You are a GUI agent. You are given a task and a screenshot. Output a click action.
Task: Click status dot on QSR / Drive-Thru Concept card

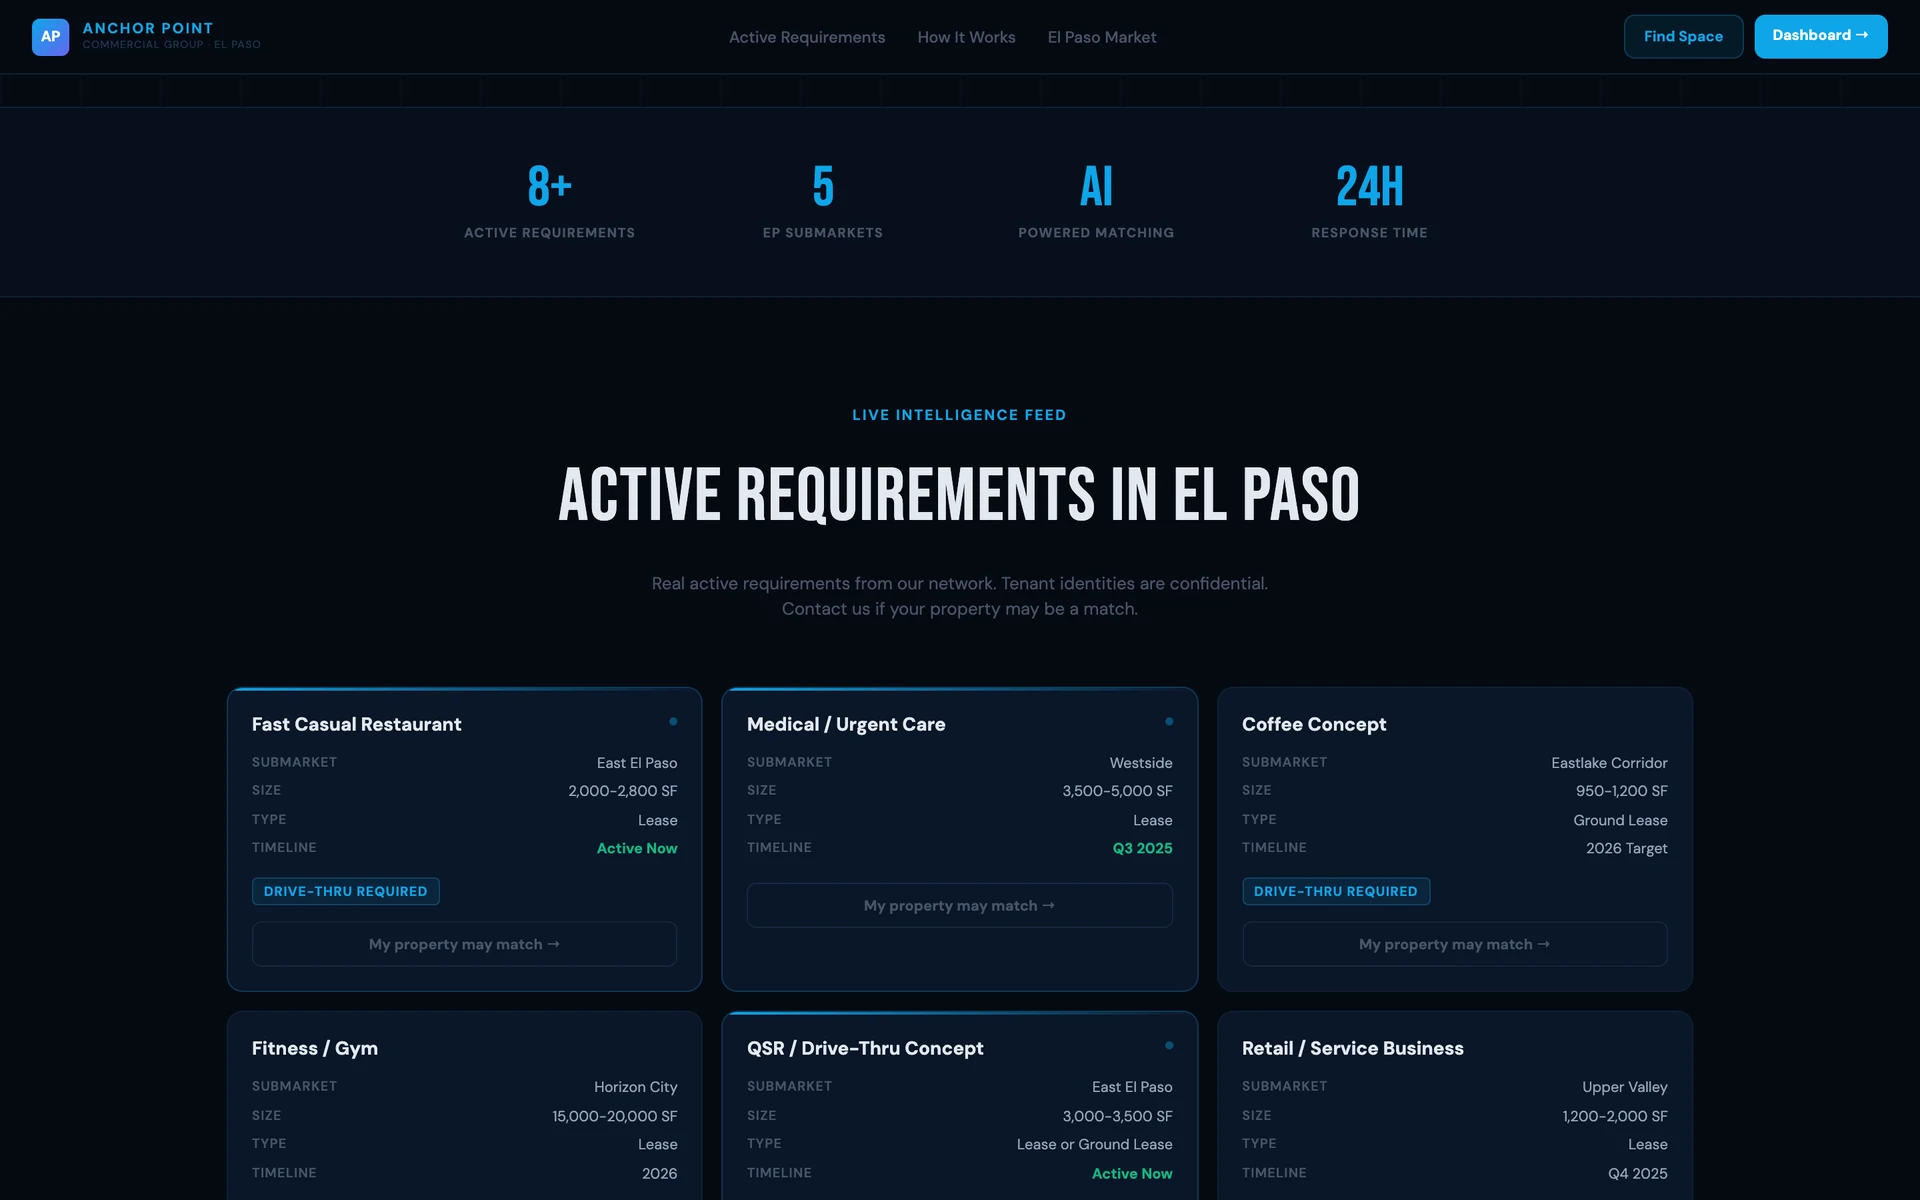pyautogui.click(x=1168, y=1045)
